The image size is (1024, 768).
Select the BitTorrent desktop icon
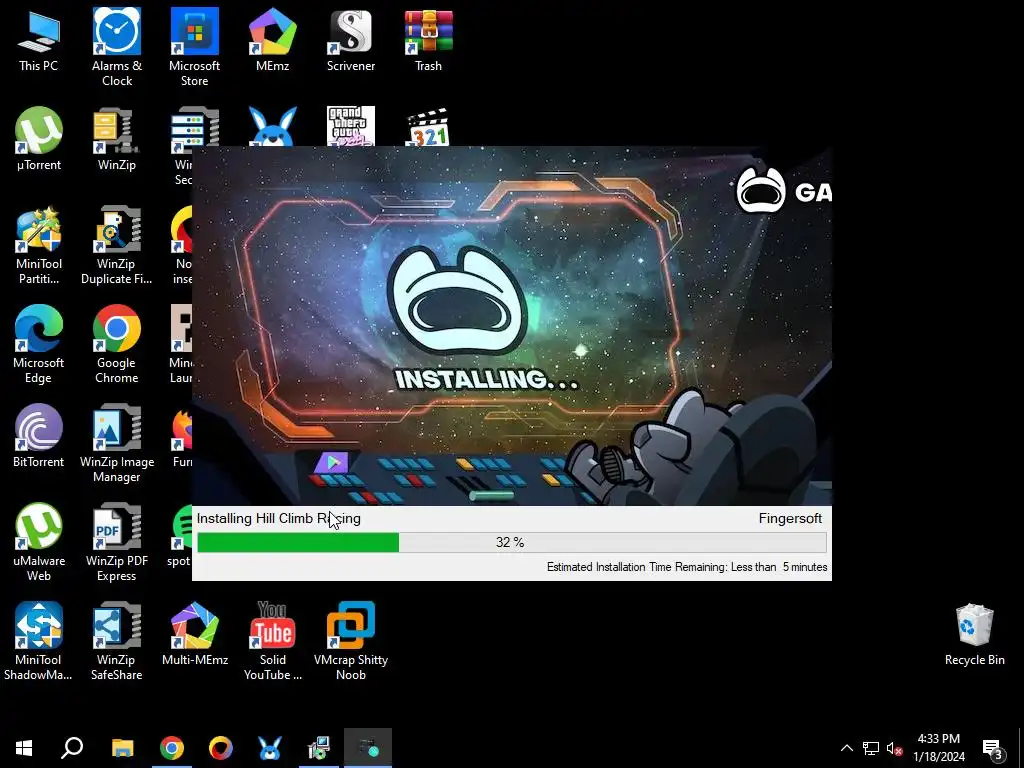point(39,436)
